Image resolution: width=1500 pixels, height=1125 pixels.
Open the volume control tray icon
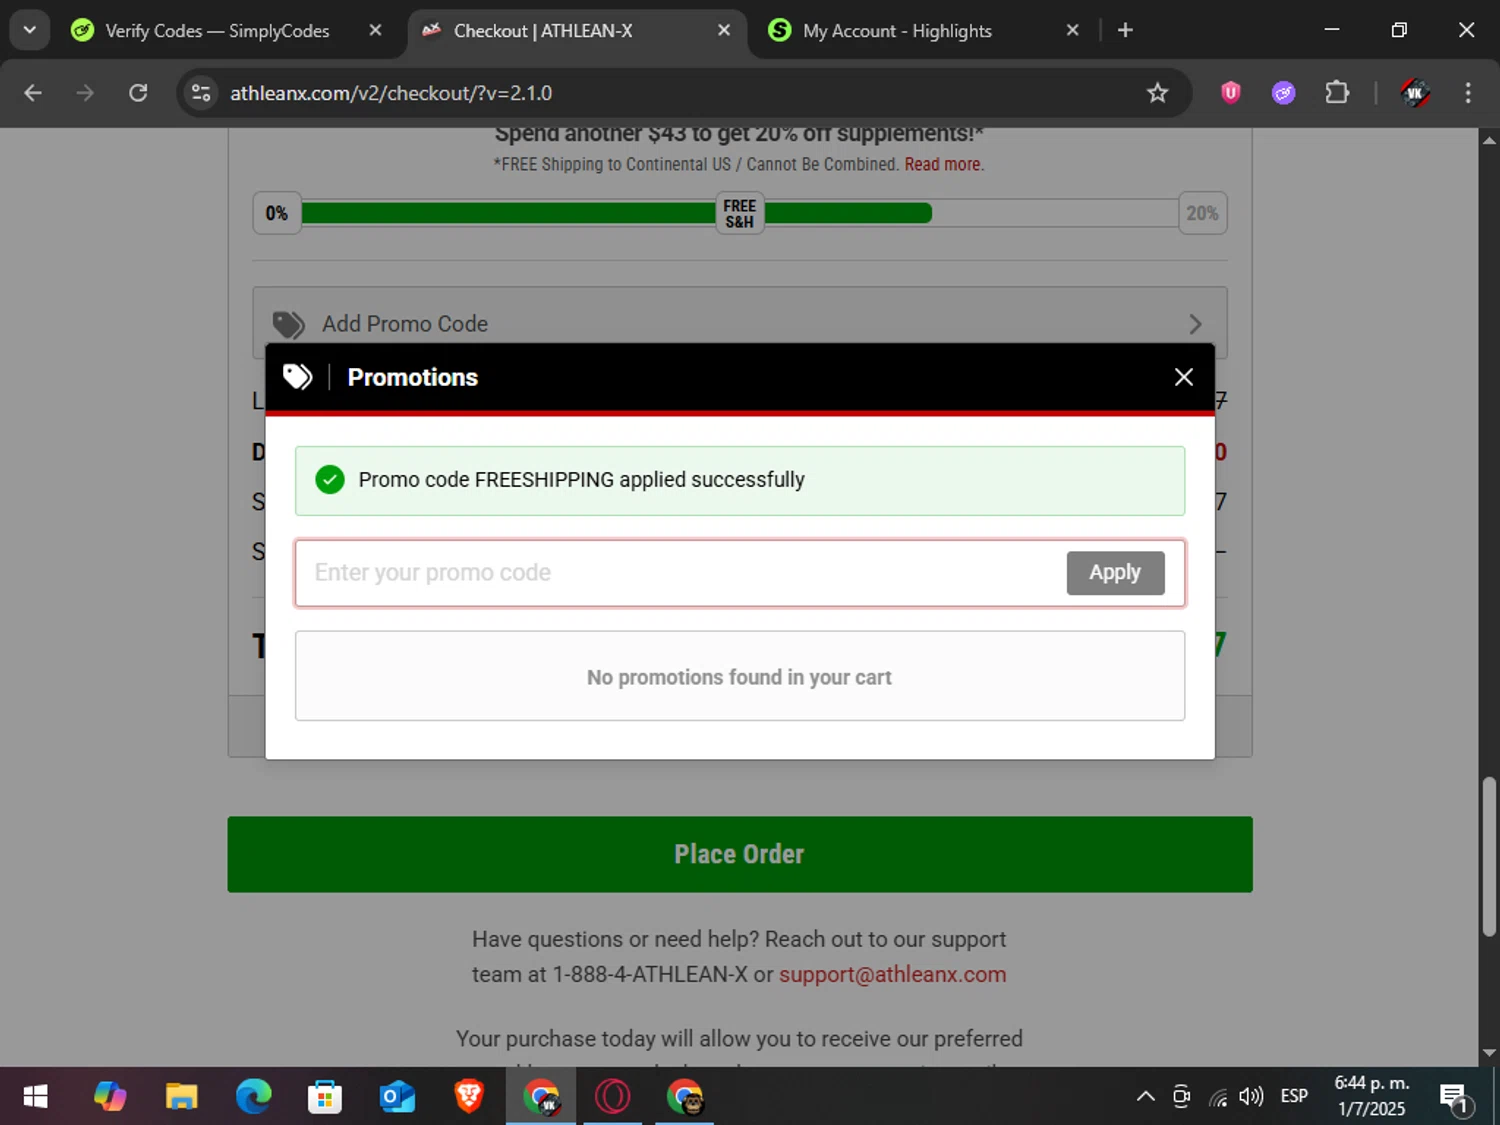coord(1251,1097)
